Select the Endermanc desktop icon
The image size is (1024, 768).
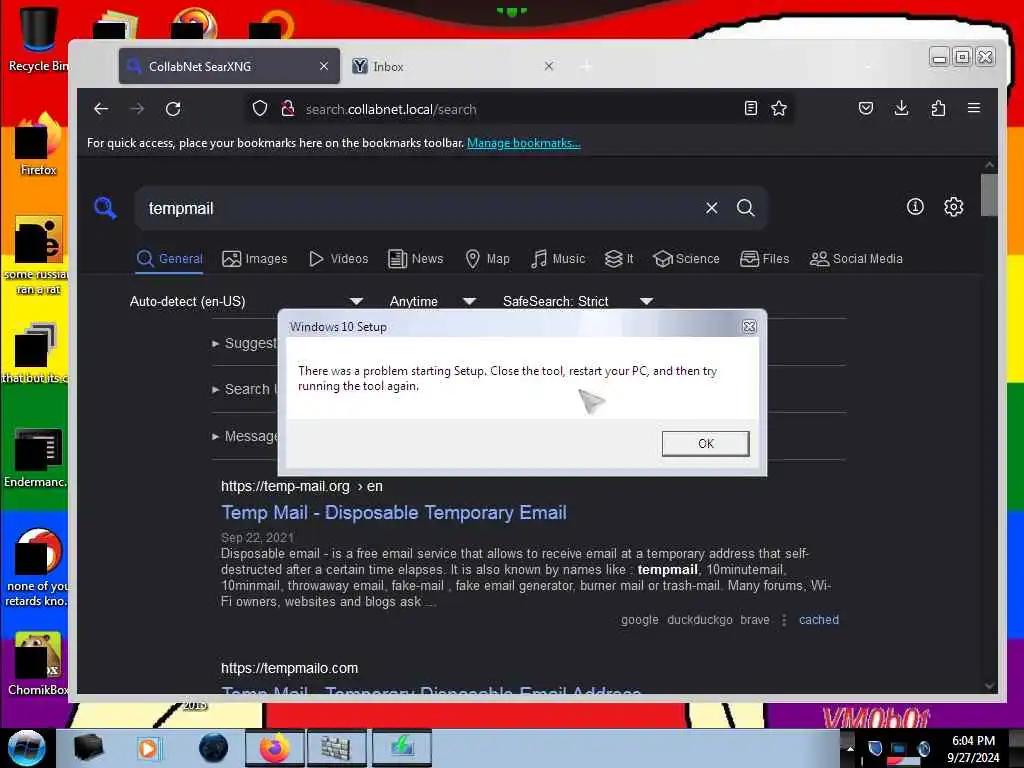37,458
